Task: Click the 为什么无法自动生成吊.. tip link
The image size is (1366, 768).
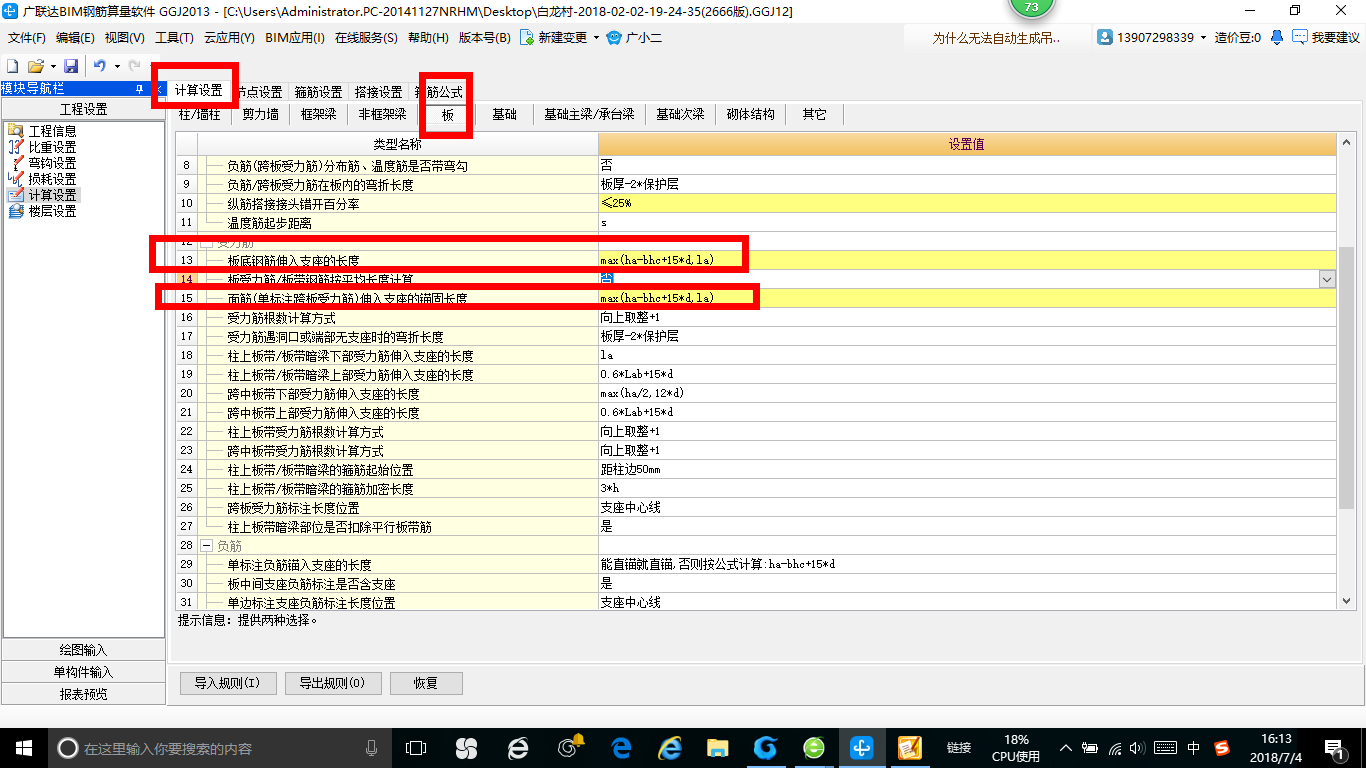Action: [x=996, y=38]
